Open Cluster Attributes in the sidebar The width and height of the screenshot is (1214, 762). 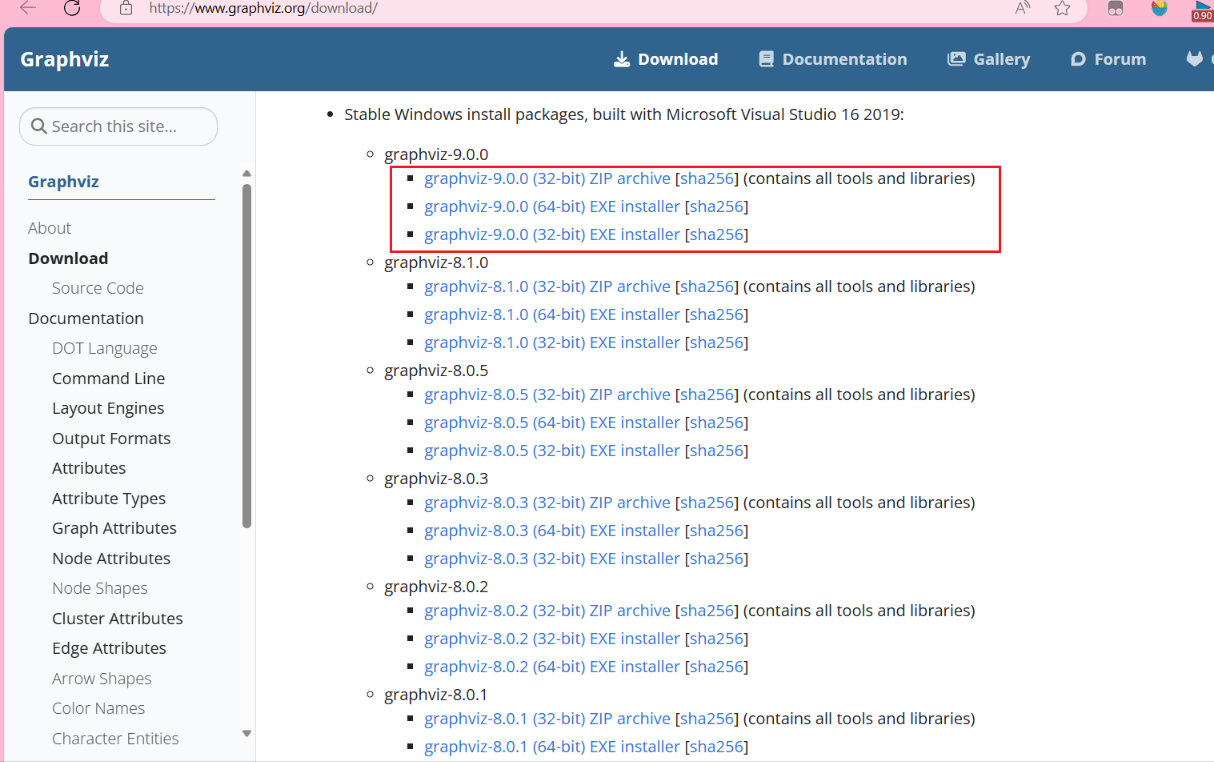coord(117,618)
